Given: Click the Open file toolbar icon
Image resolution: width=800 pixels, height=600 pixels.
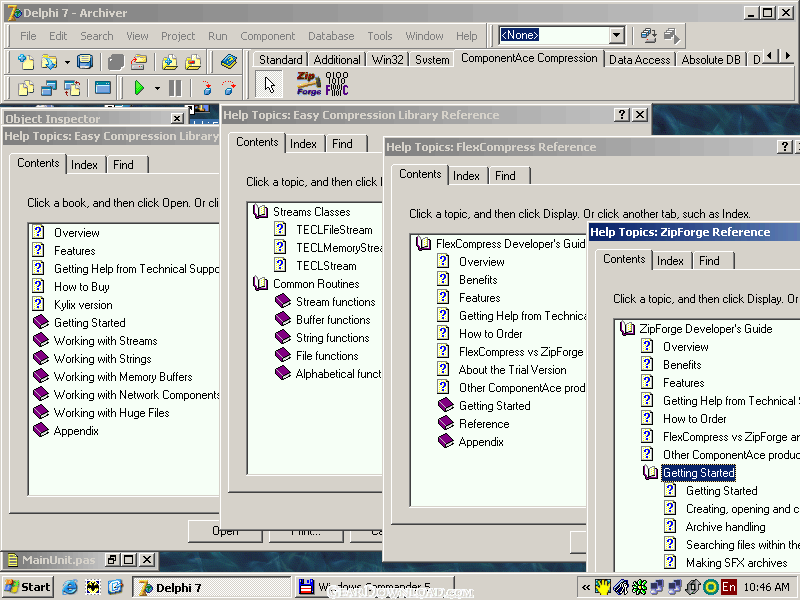Looking at the screenshot, I should [x=49, y=62].
